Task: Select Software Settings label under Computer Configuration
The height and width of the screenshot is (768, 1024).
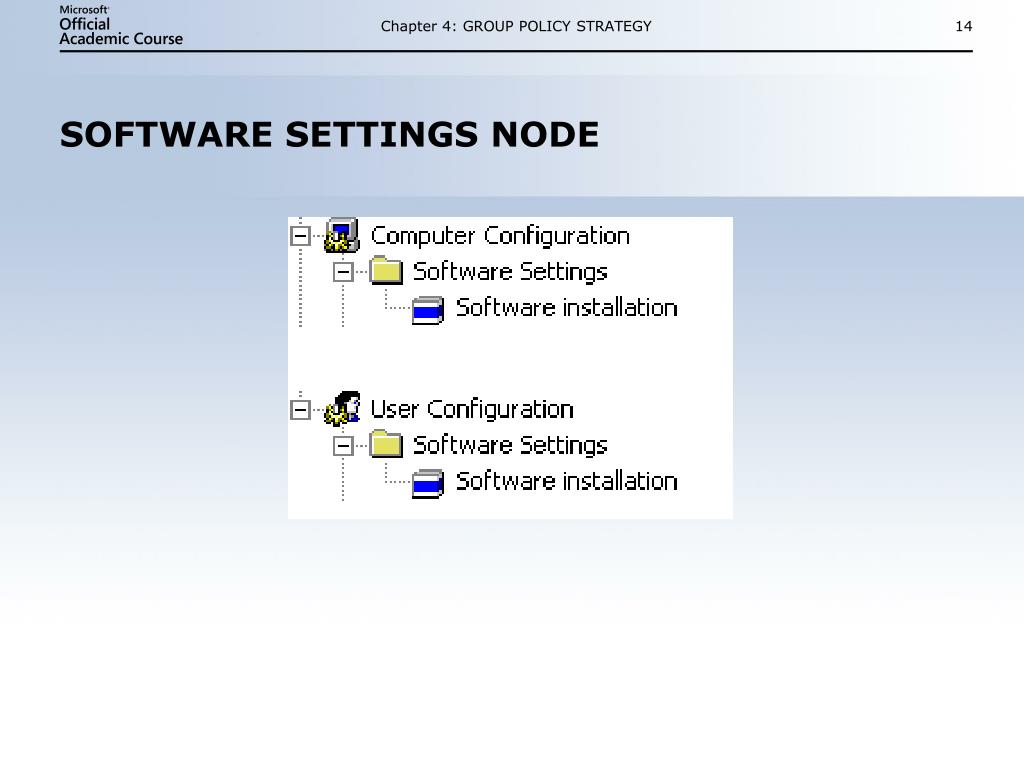Action: coord(510,272)
